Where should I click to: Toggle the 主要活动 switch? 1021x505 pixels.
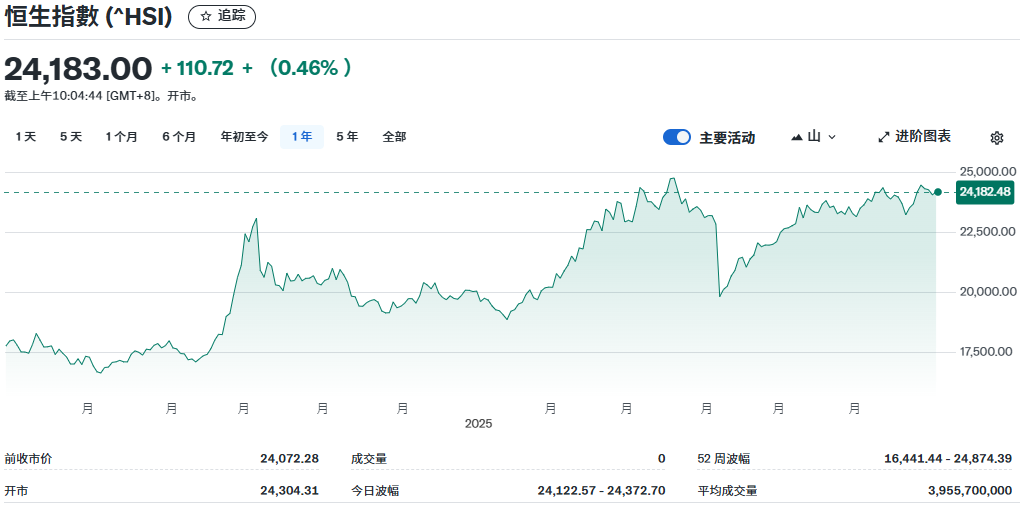(677, 137)
